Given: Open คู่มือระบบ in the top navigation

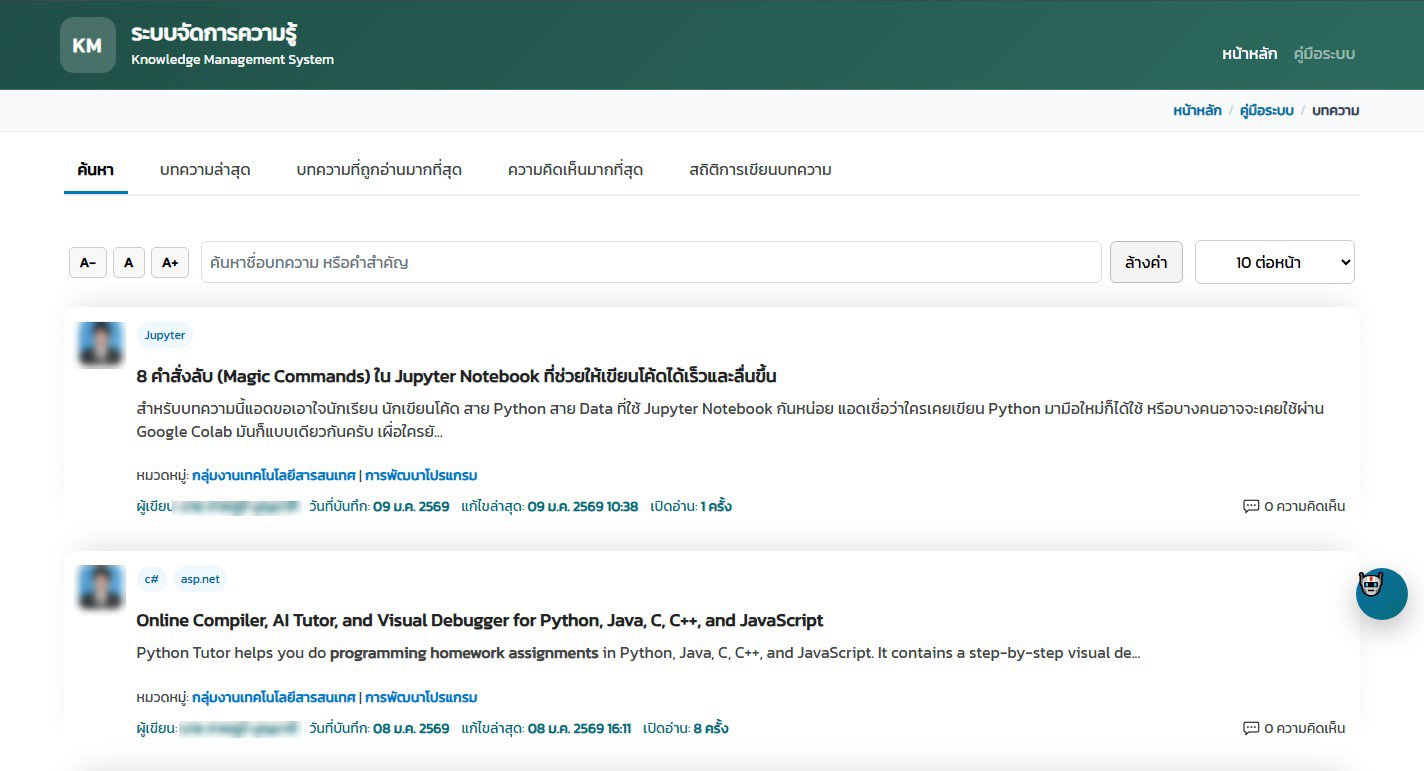Looking at the screenshot, I should coord(1324,54).
